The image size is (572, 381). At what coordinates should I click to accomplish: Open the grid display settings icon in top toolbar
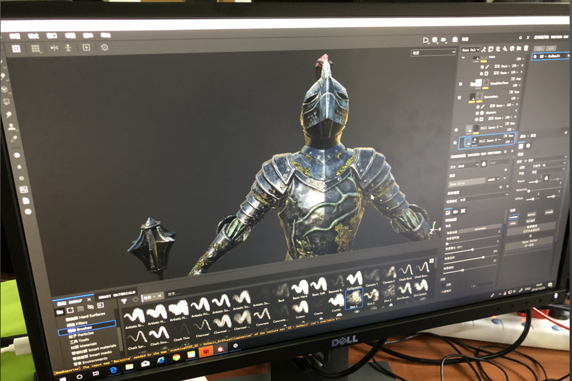(x=35, y=48)
